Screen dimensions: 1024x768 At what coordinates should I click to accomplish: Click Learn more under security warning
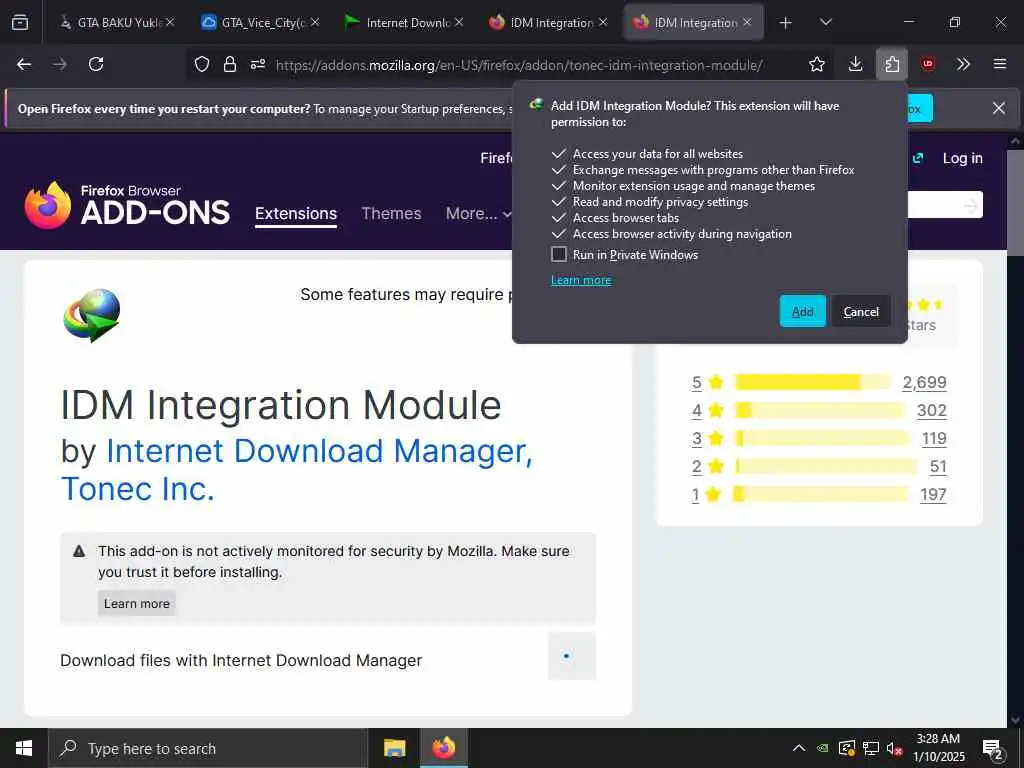[x=136, y=603]
